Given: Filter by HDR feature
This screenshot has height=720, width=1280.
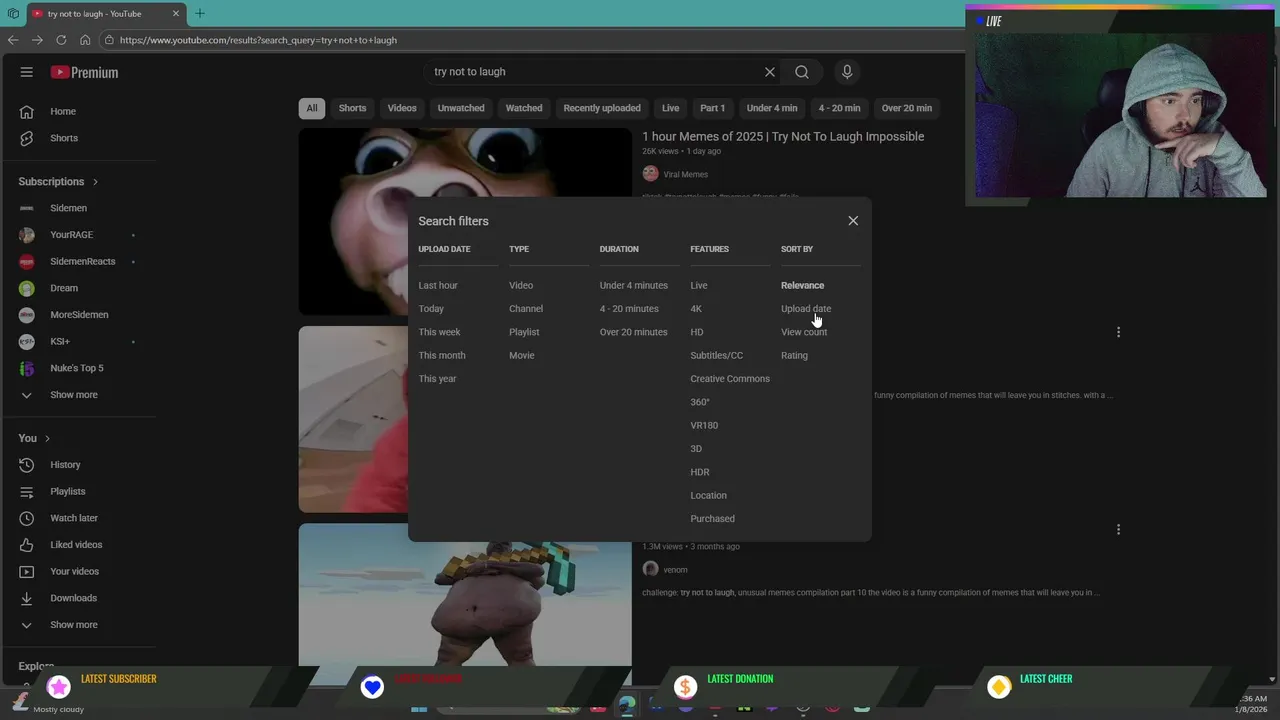Looking at the screenshot, I should point(700,472).
